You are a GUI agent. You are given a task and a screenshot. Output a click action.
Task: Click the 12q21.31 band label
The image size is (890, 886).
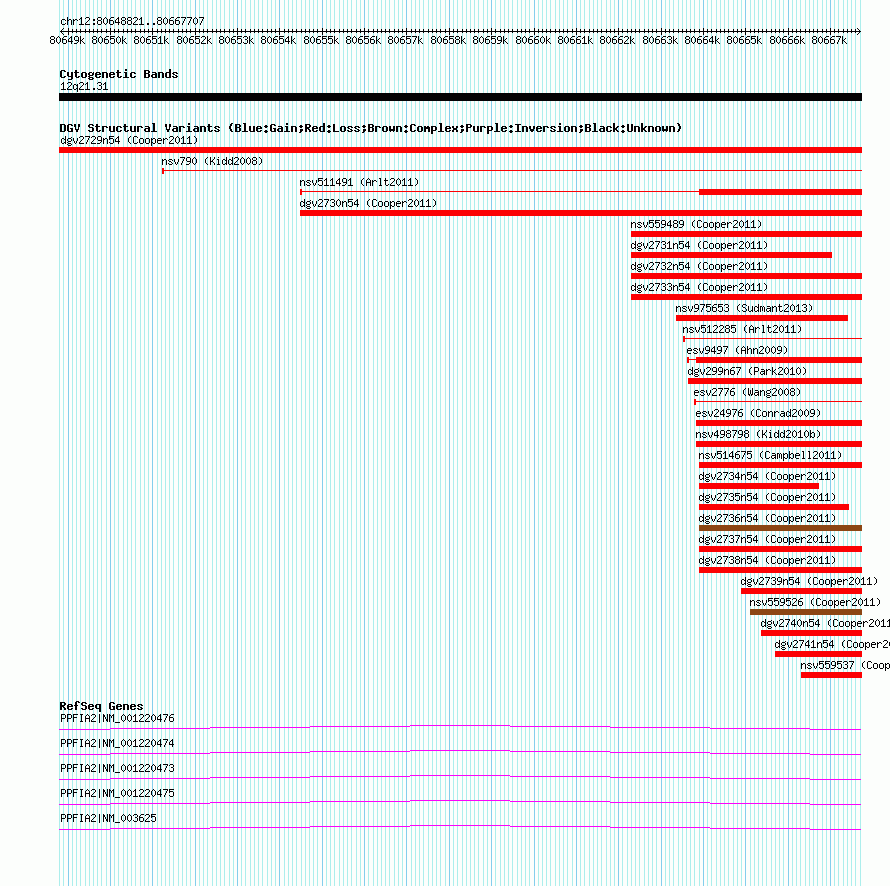[84, 86]
